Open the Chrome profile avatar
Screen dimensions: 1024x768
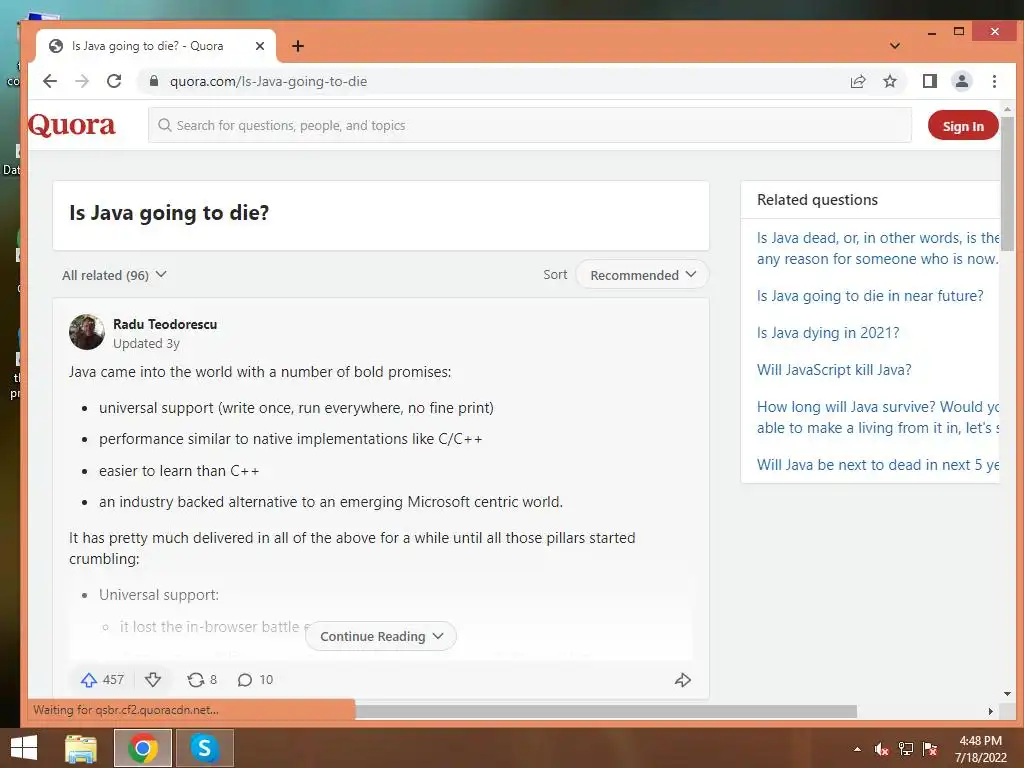[961, 81]
